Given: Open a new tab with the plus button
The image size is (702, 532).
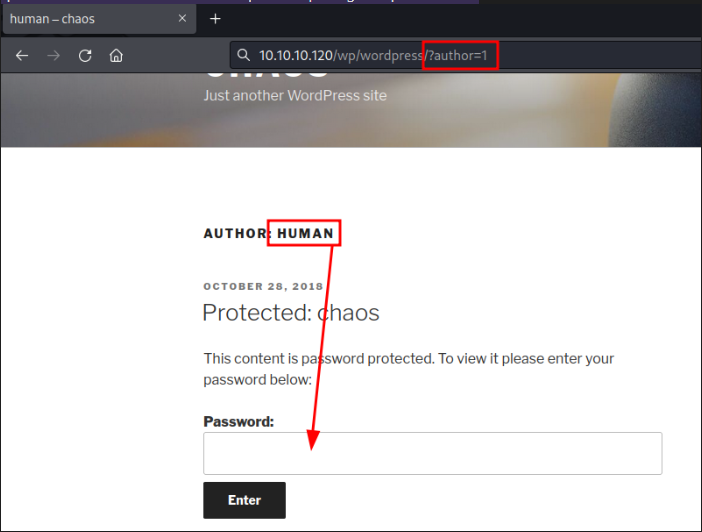Looking at the screenshot, I should (215, 19).
